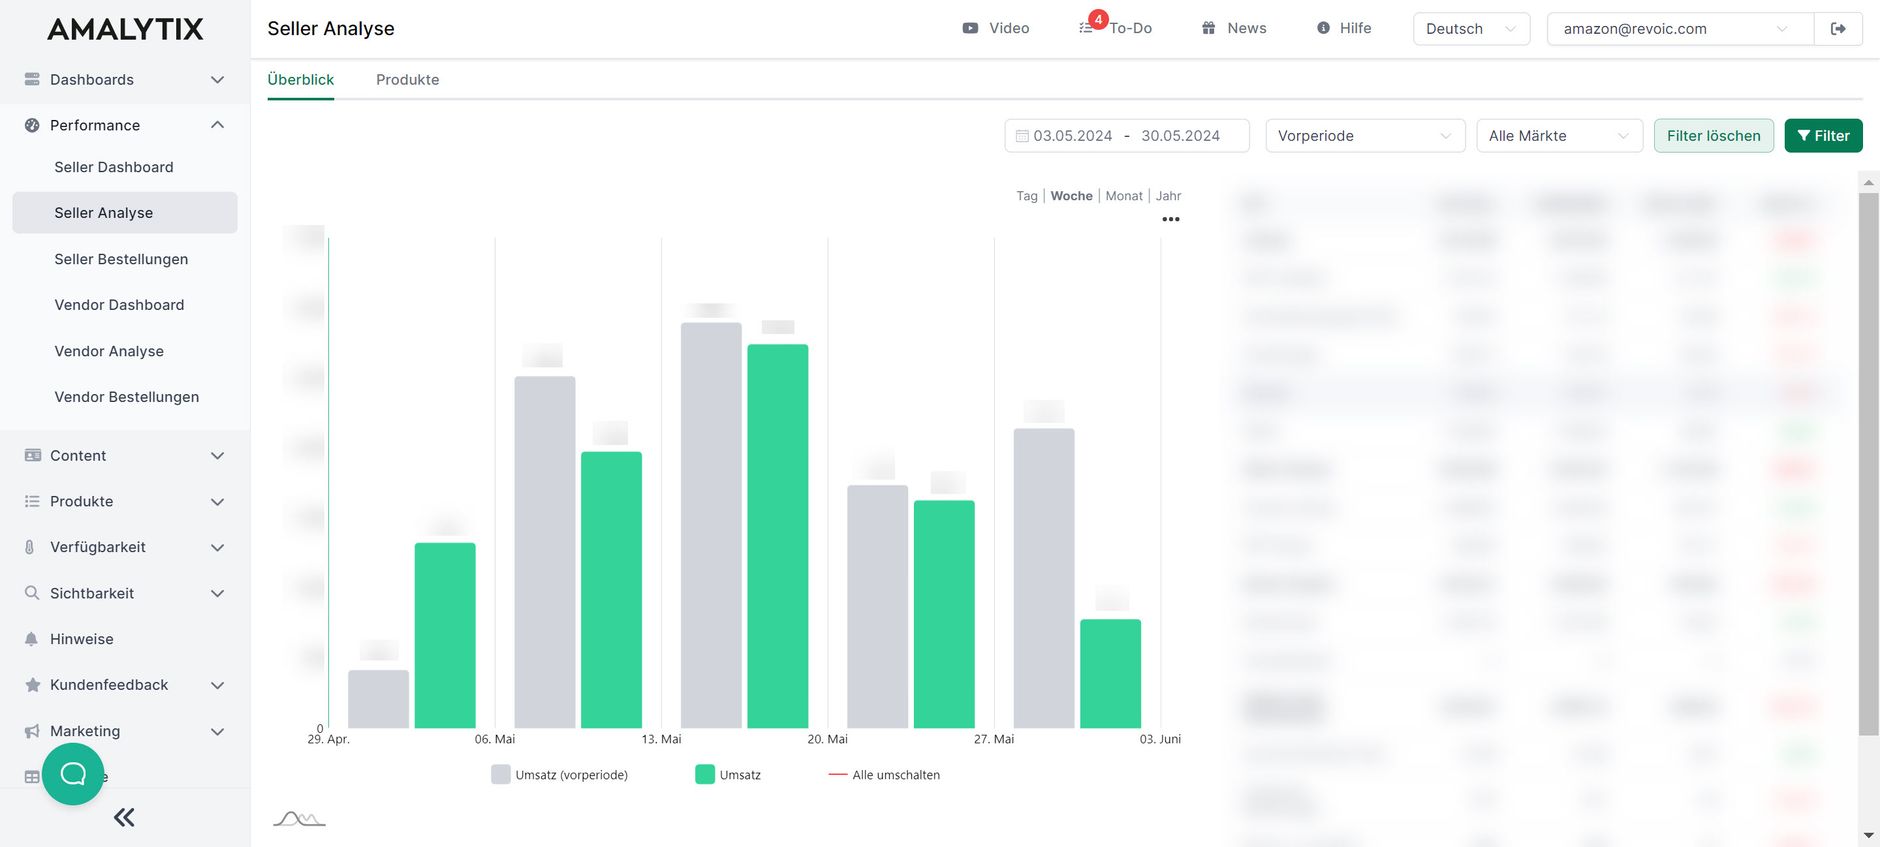The width and height of the screenshot is (1880, 847).
Task: Expand the Content menu chevron
Action: pyautogui.click(x=217, y=455)
